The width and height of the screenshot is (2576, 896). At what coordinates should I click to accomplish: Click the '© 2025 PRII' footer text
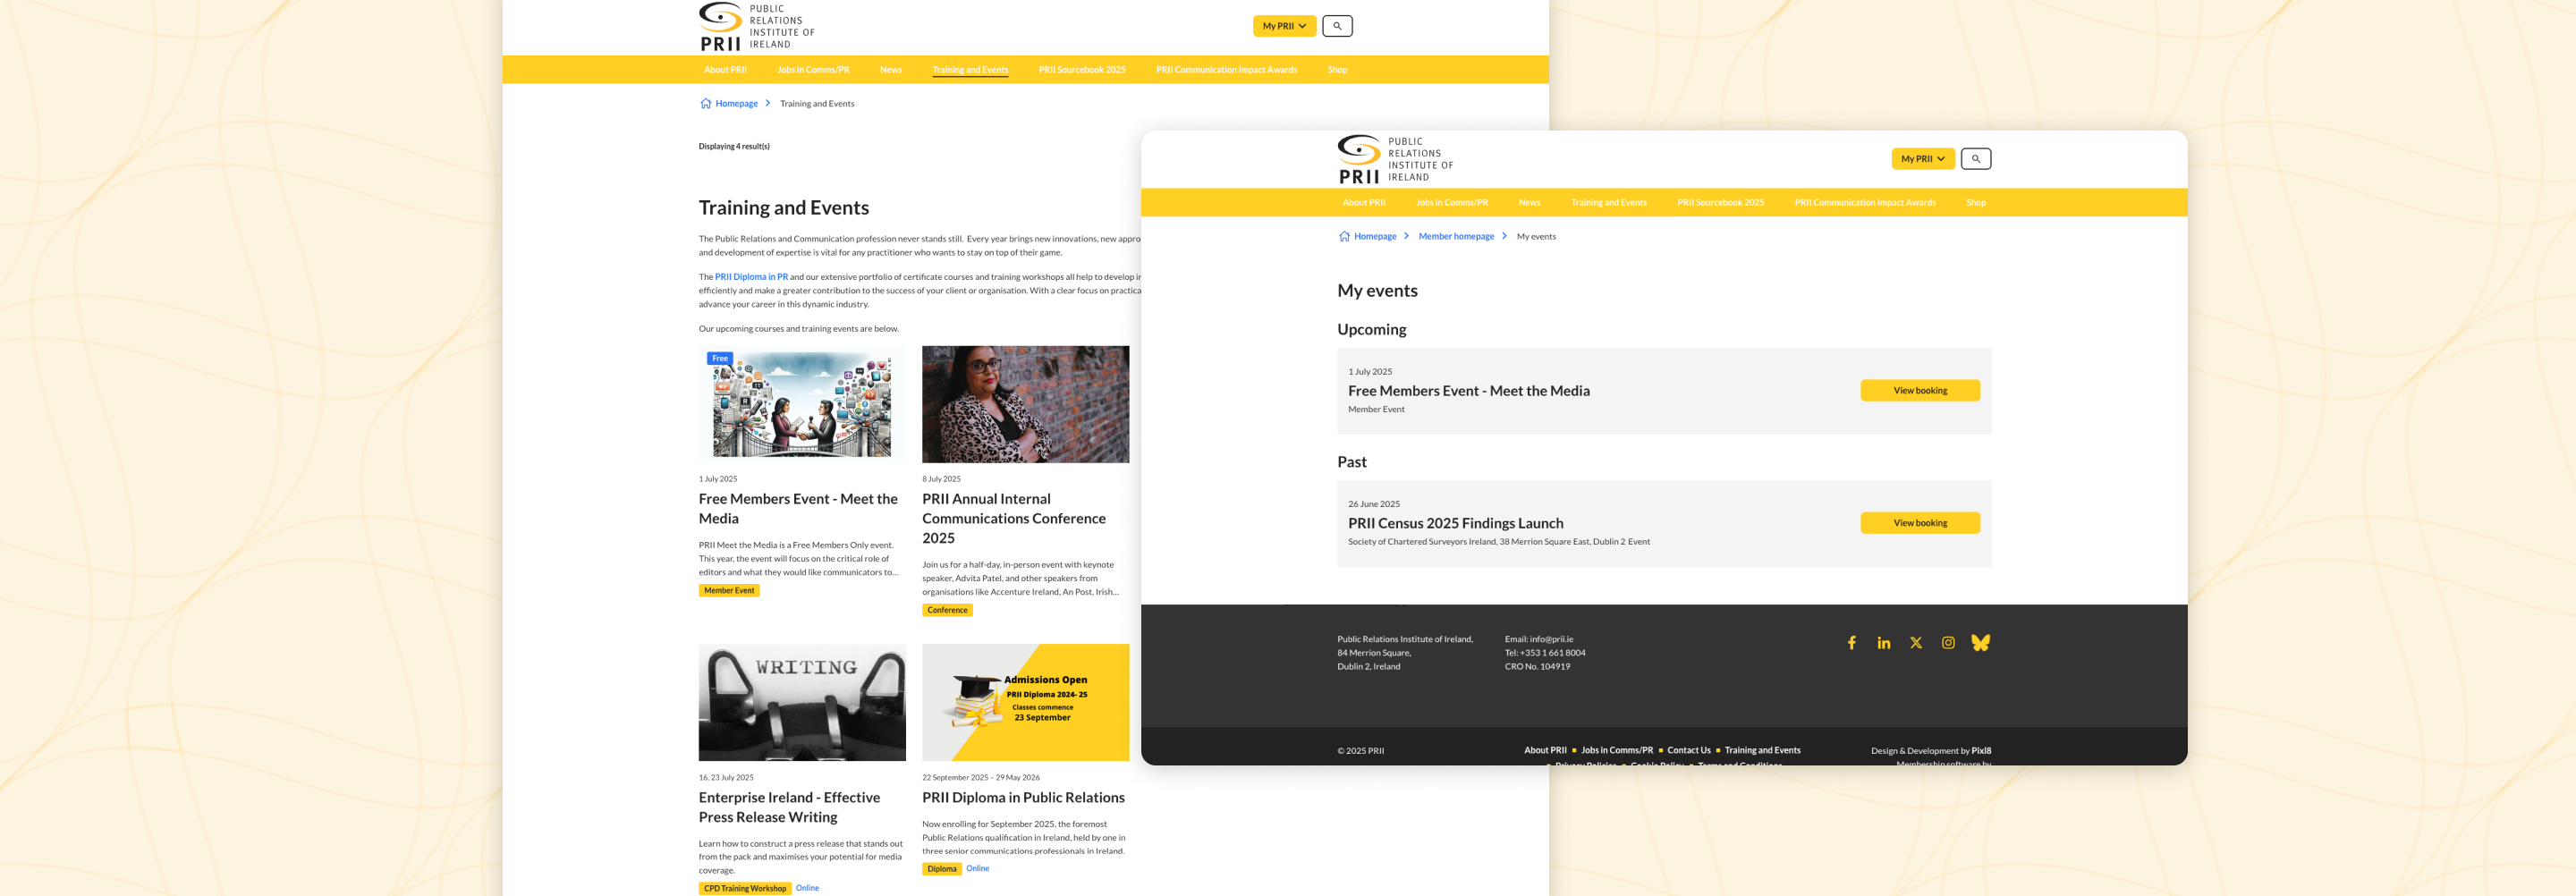tap(1360, 751)
